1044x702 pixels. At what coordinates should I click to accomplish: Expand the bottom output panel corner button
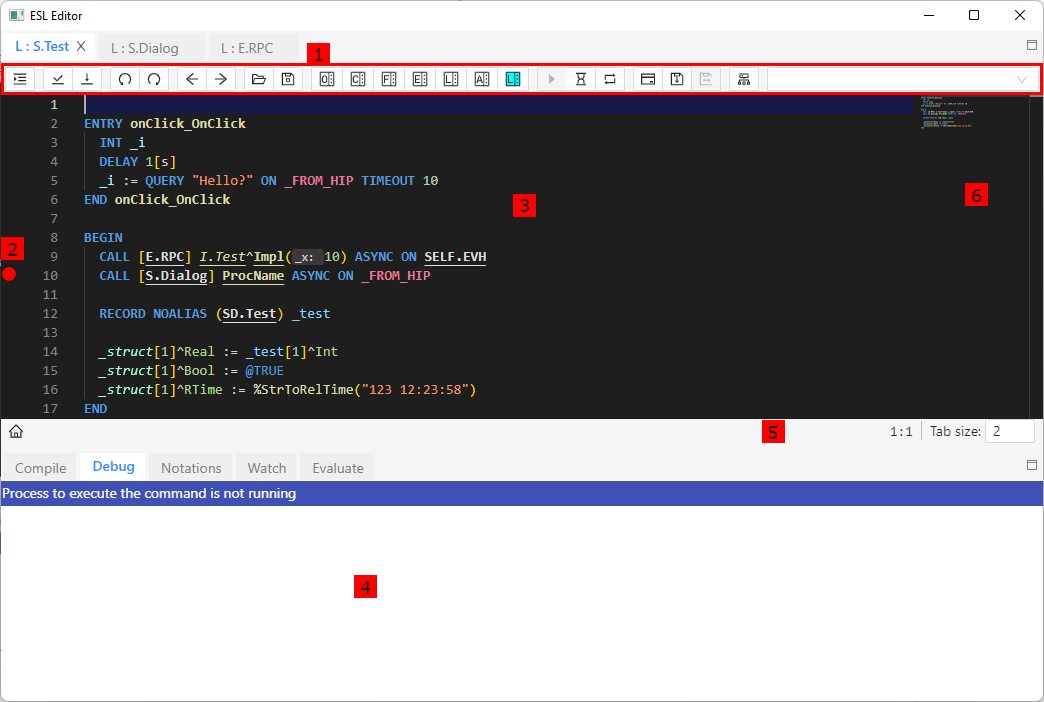[x=1032, y=465]
